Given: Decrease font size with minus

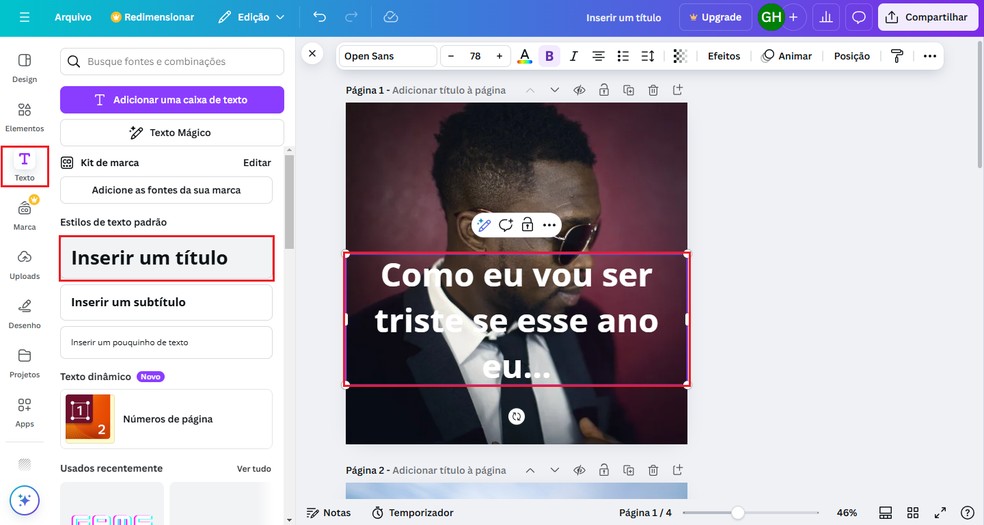Looking at the screenshot, I should click(x=451, y=56).
